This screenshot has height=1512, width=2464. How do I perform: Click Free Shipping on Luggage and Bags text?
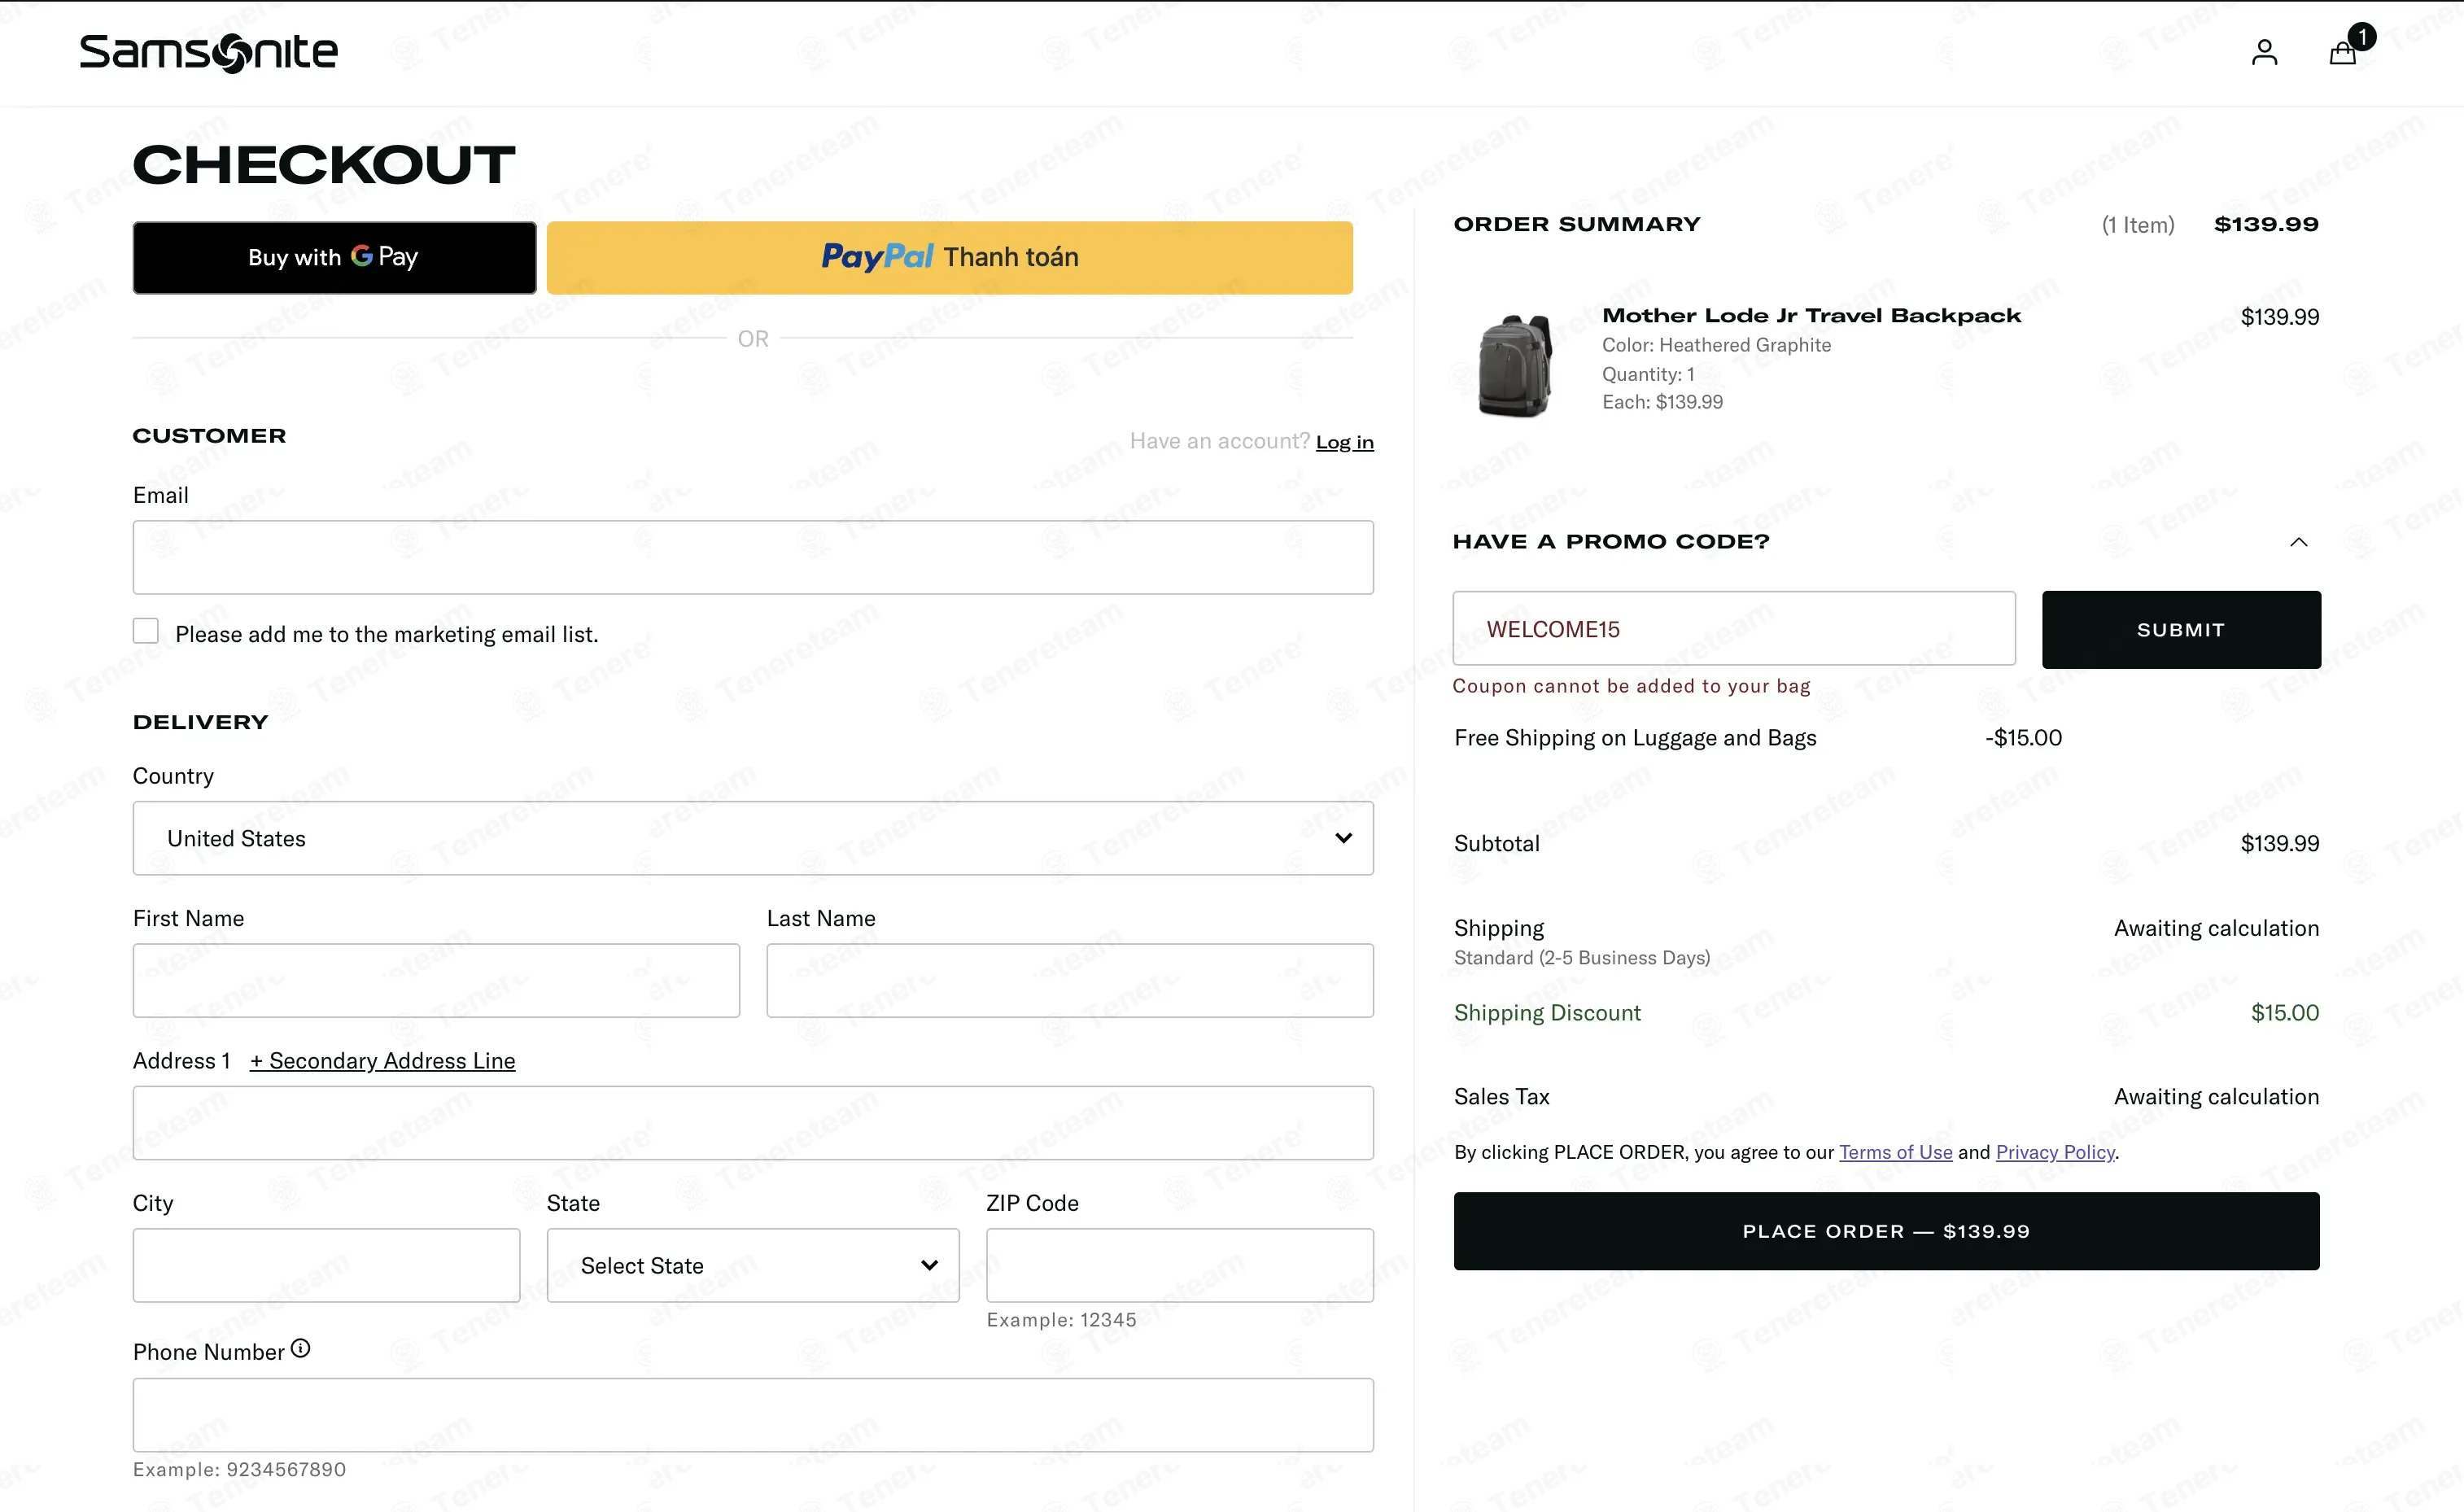(1635, 738)
